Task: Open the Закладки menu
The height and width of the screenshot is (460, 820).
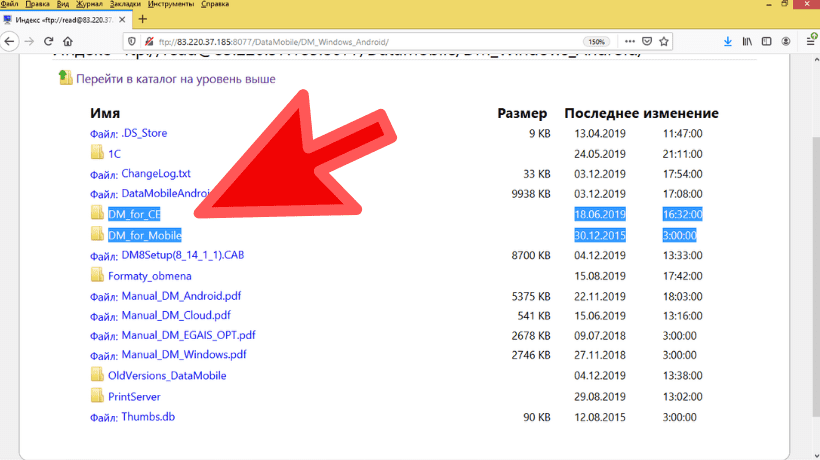Action: [125, 4]
